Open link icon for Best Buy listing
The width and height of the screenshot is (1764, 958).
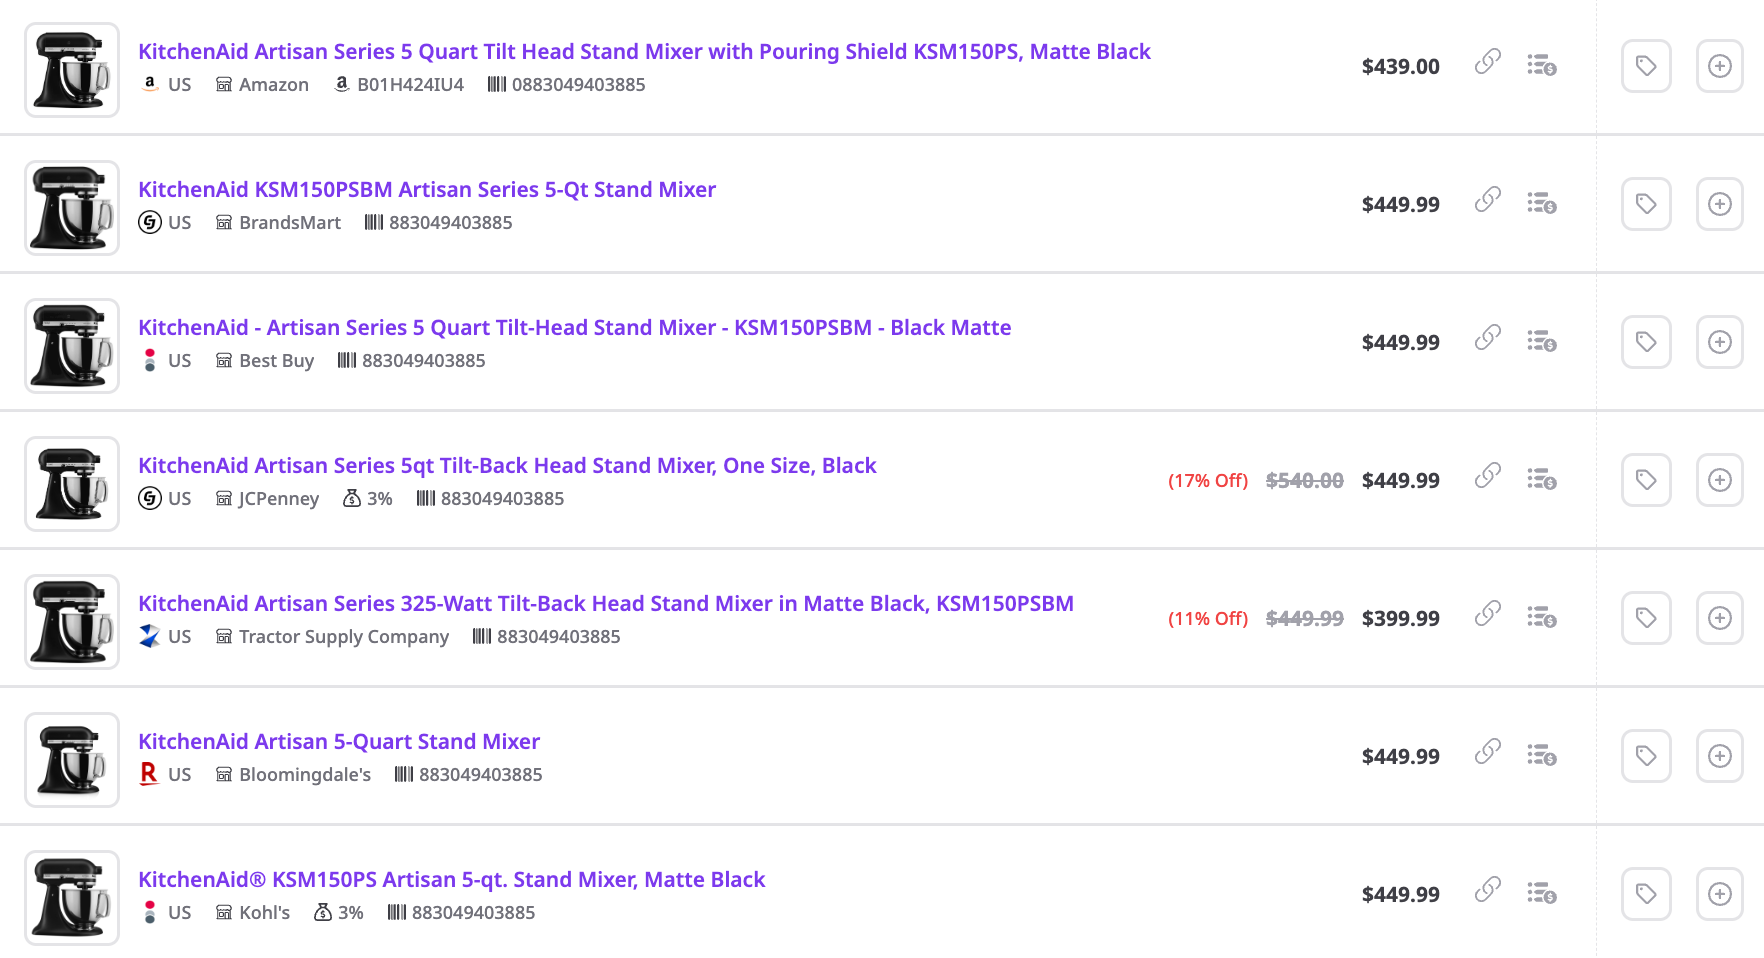tap(1488, 338)
